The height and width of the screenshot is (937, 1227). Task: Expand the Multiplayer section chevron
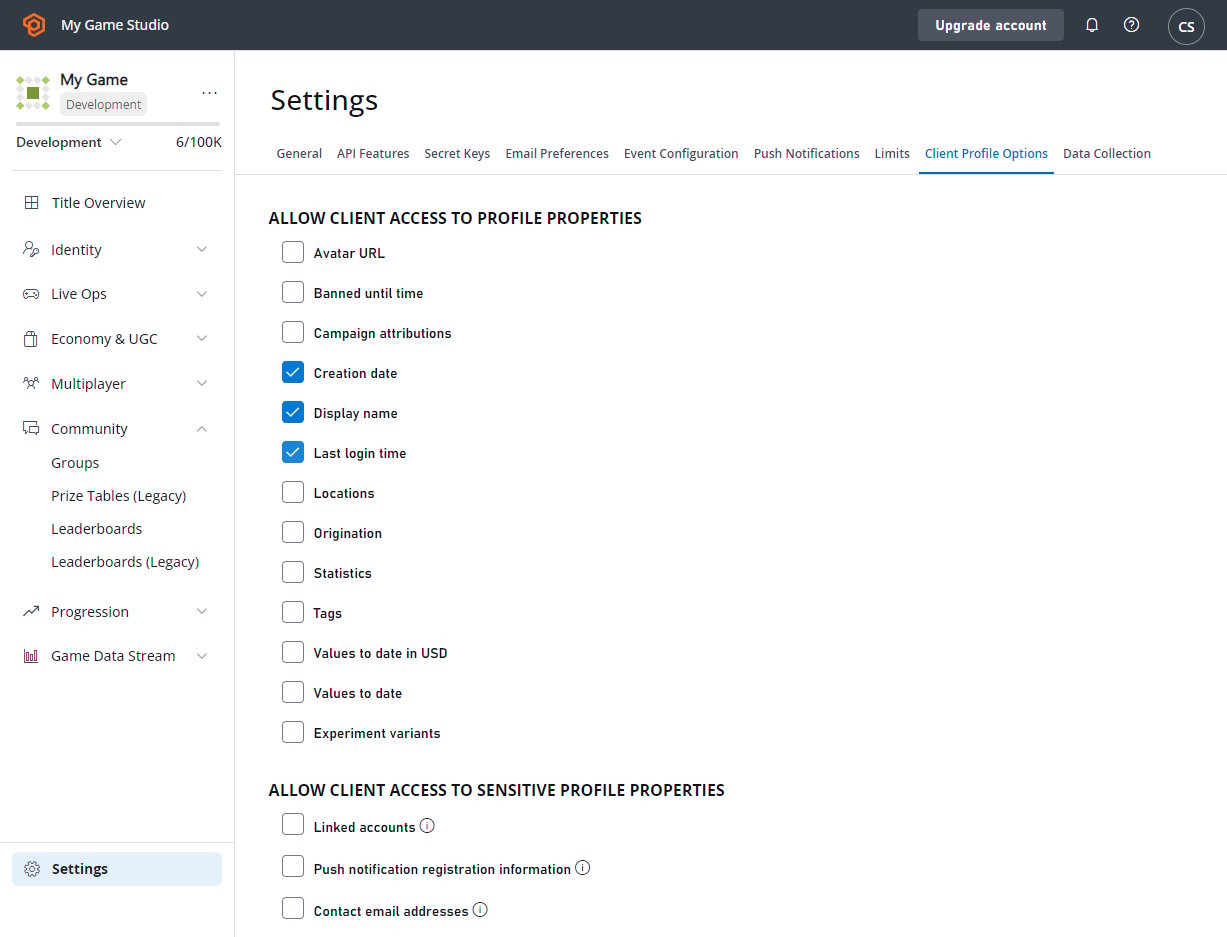tap(202, 384)
